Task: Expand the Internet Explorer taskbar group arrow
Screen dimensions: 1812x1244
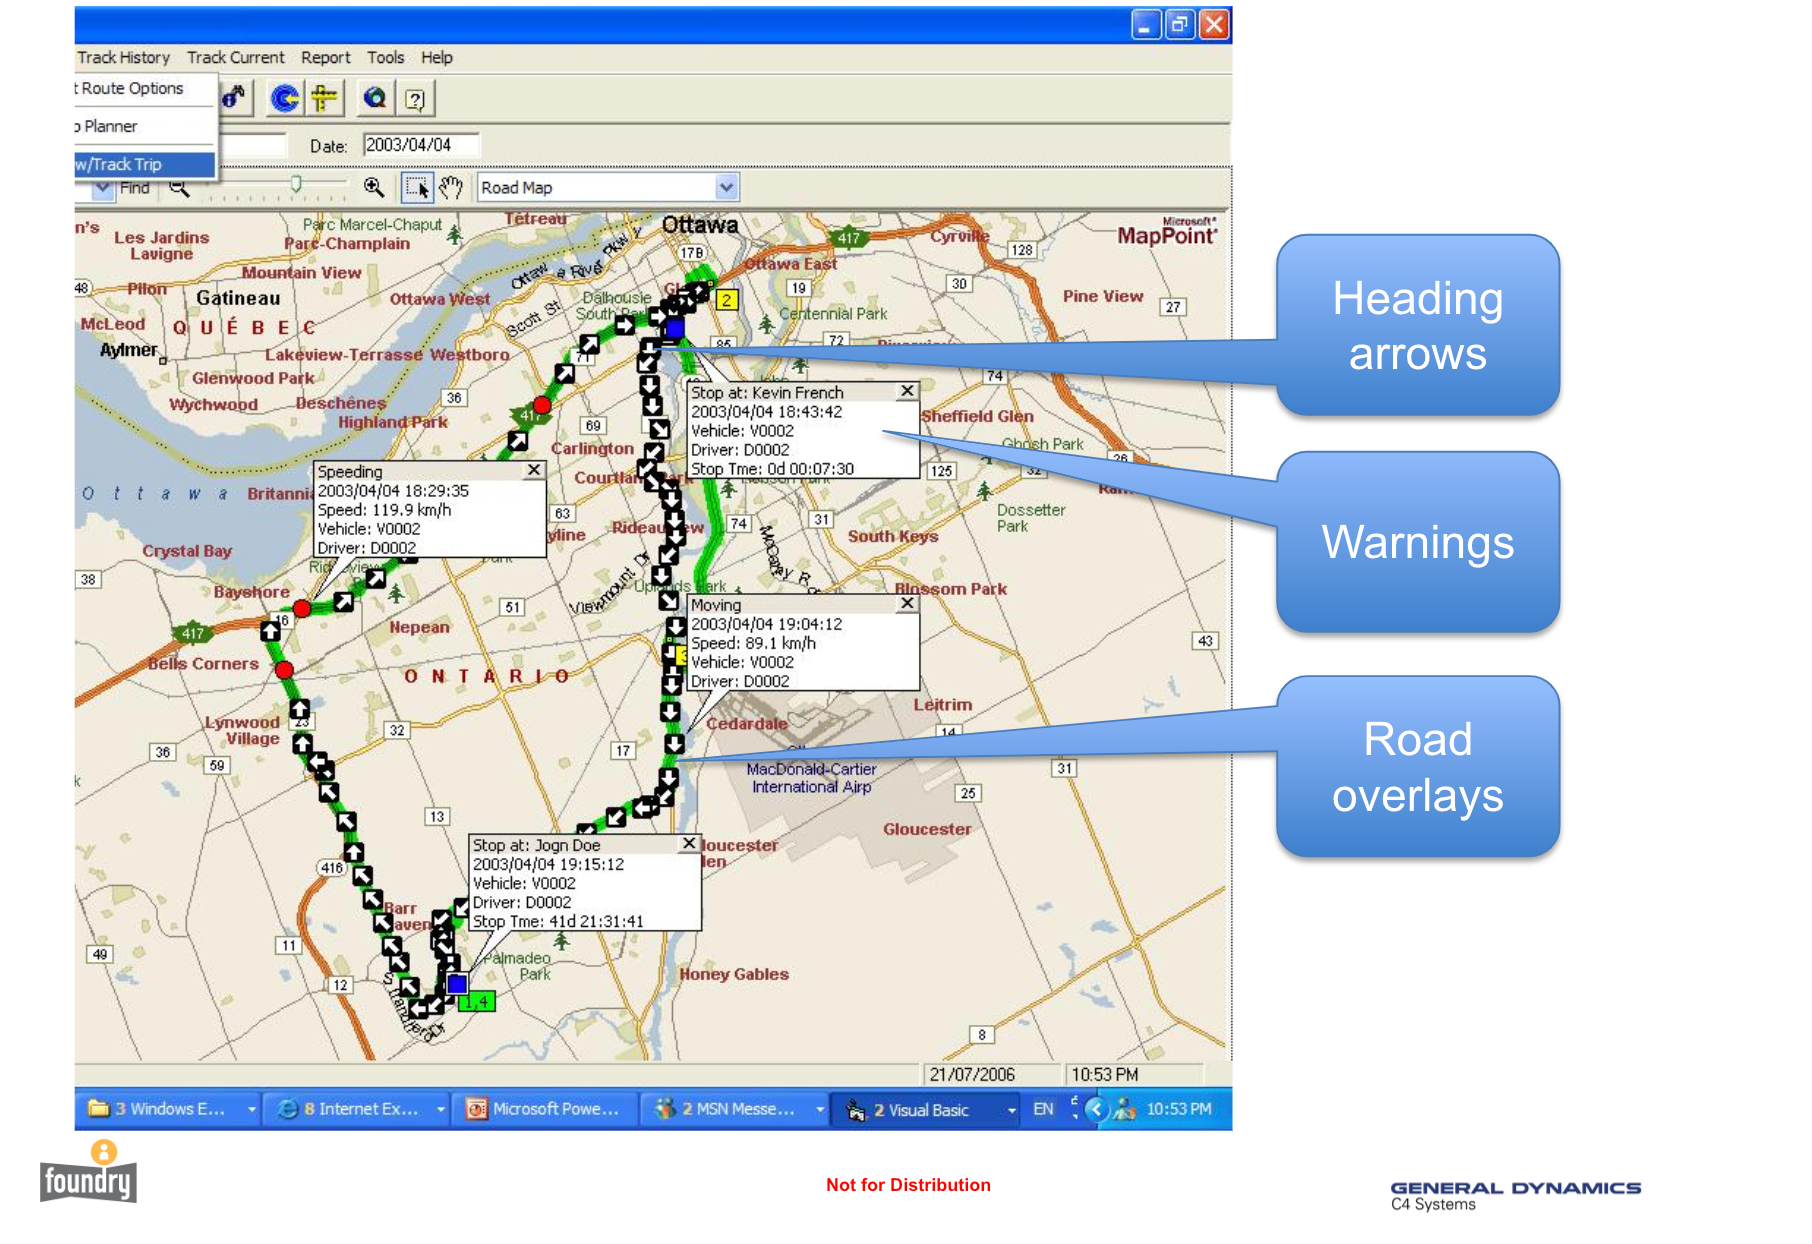Action: (x=440, y=1109)
